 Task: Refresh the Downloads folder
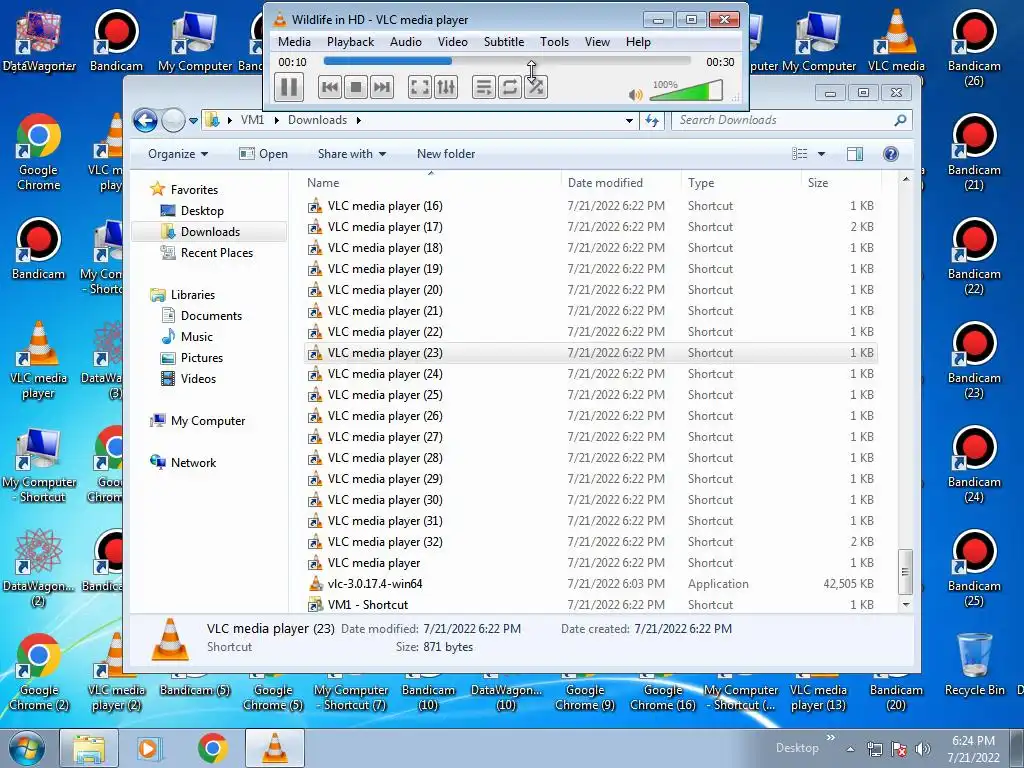point(652,120)
